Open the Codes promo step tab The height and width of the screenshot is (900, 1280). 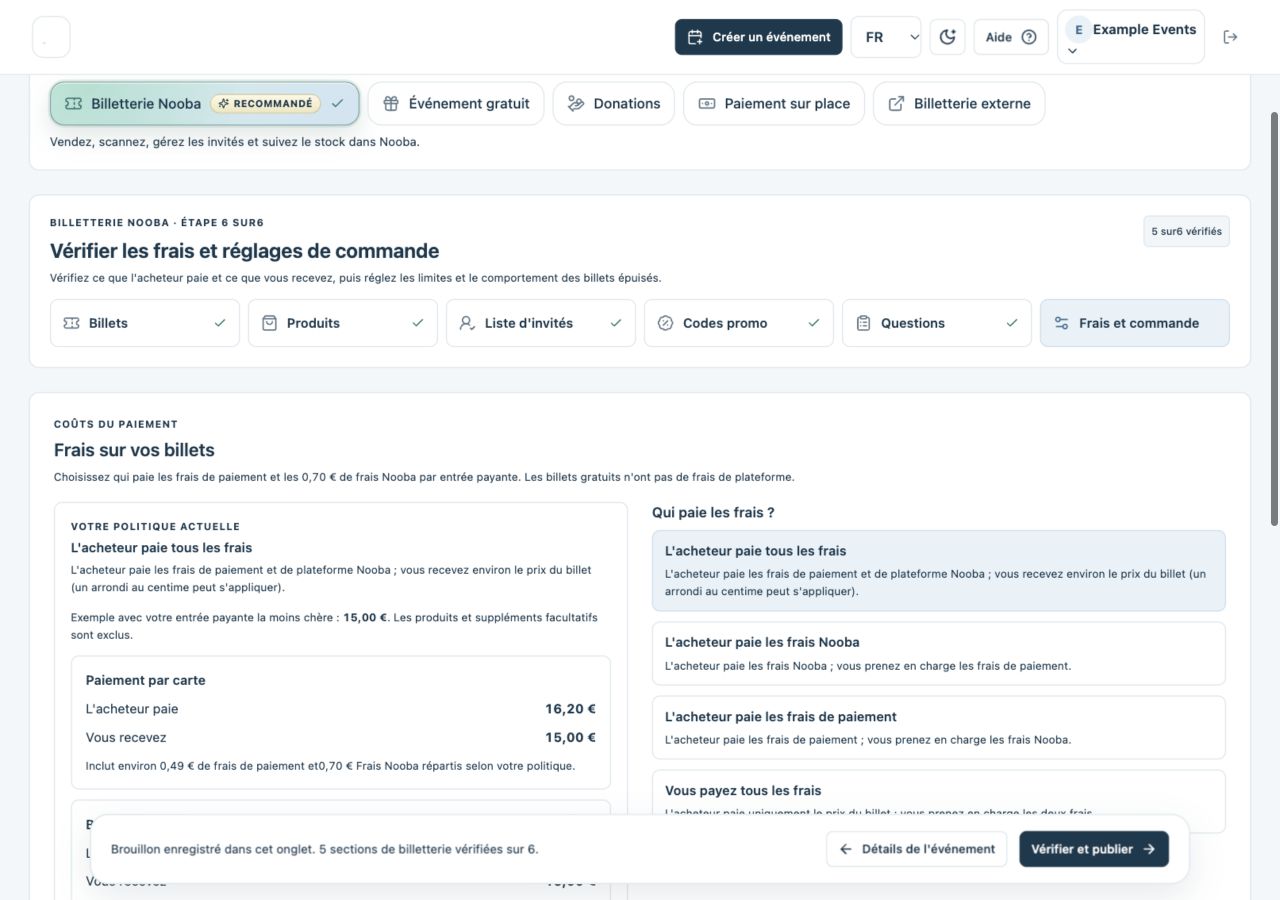[738, 323]
